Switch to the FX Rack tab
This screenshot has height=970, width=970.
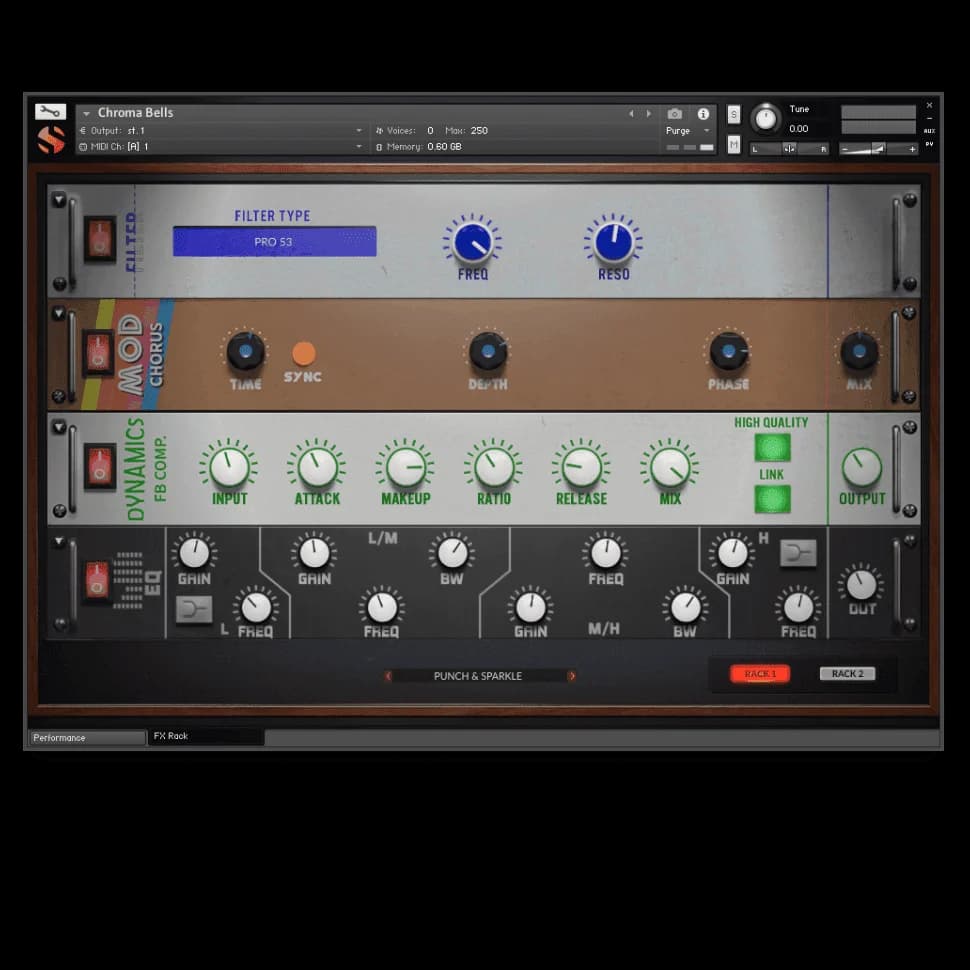point(196,735)
